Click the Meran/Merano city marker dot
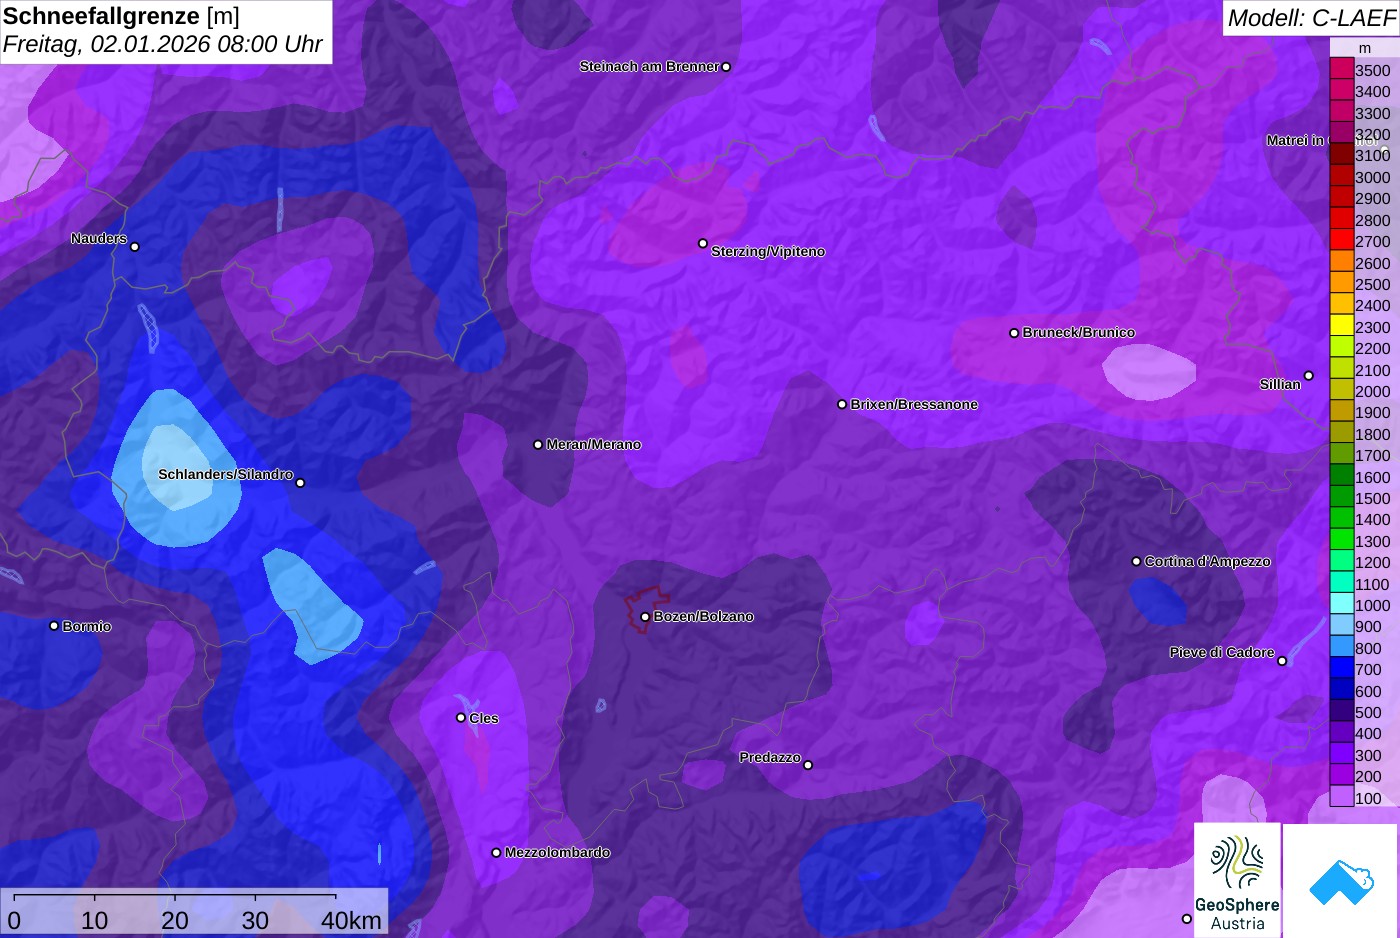Screen dimensions: 1400x938 pos(538,445)
